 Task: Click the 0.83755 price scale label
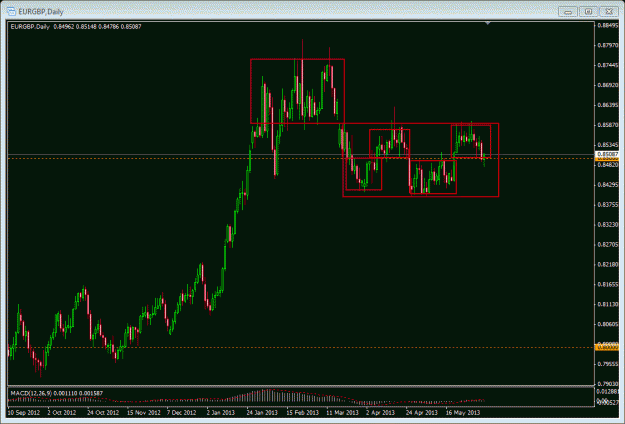pos(607,205)
